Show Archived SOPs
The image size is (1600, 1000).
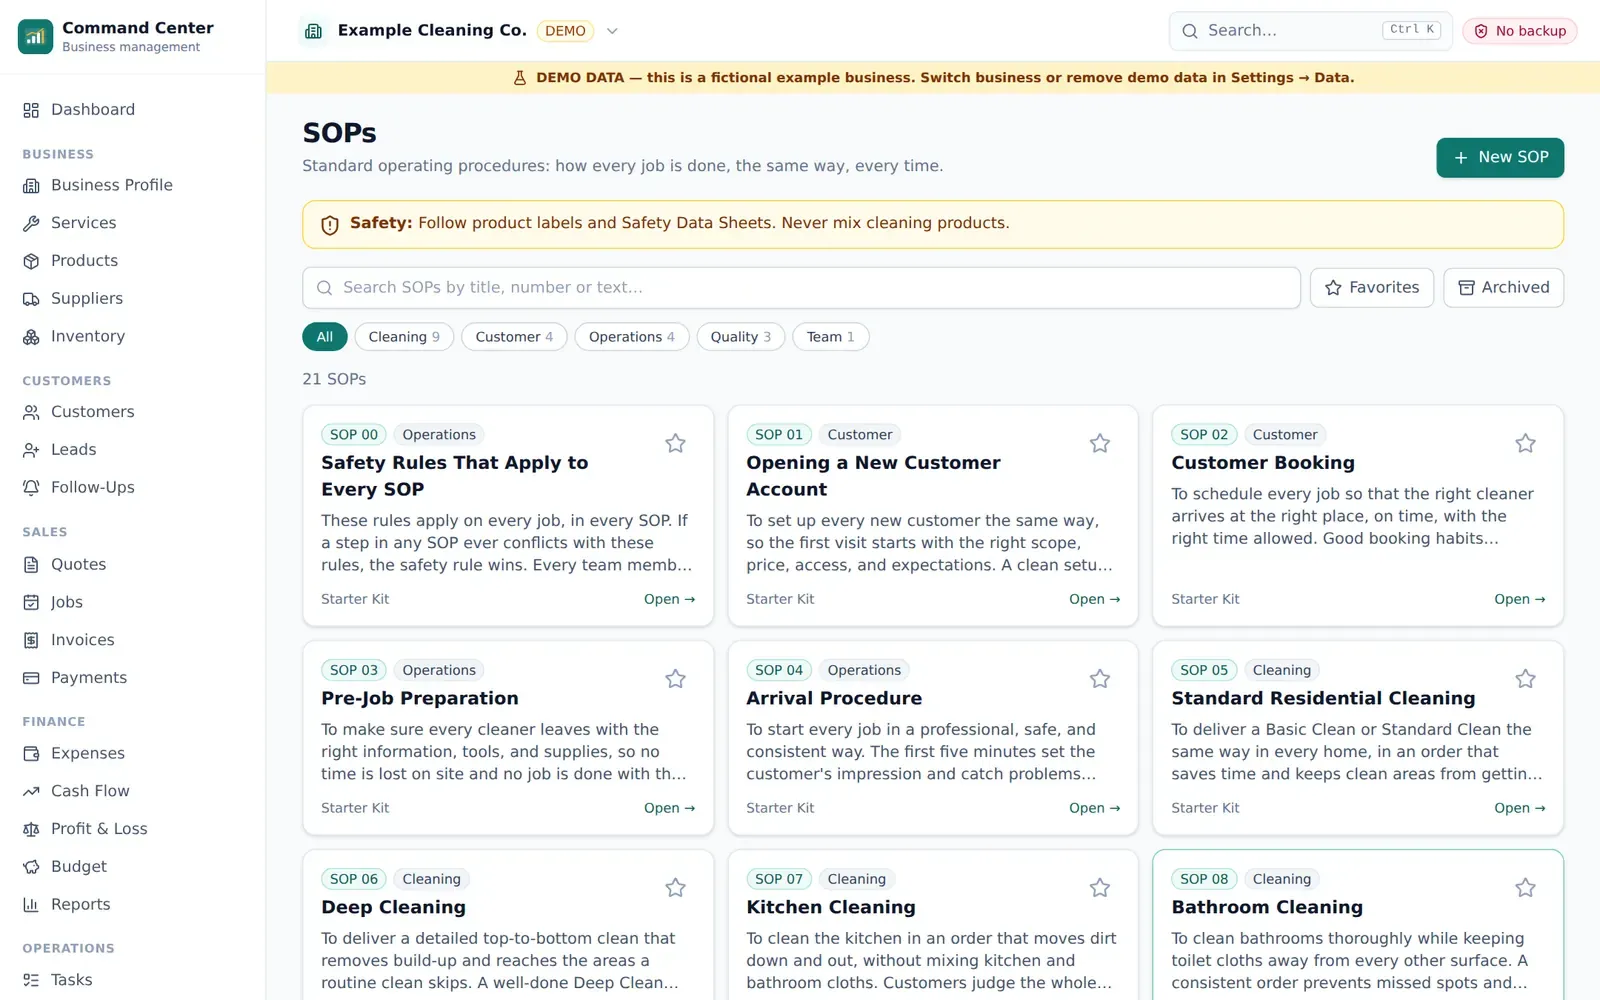[1503, 288]
